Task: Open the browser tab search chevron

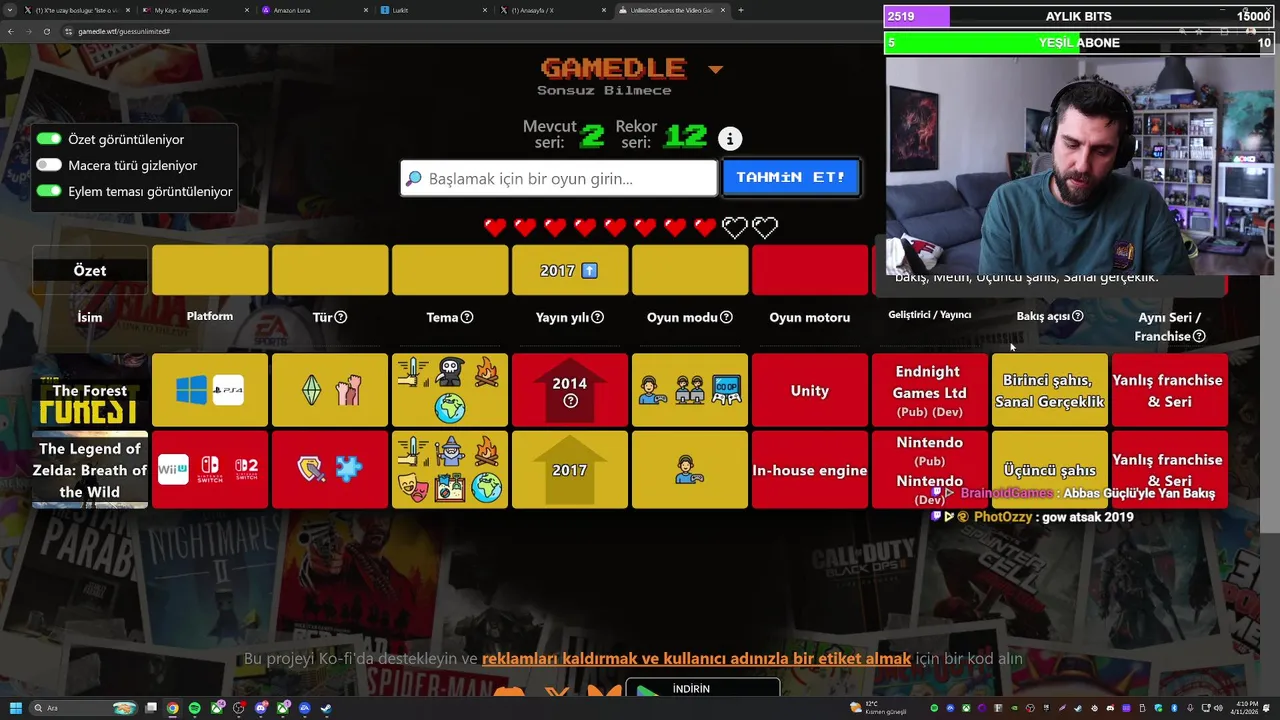Action: coord(10,10)
